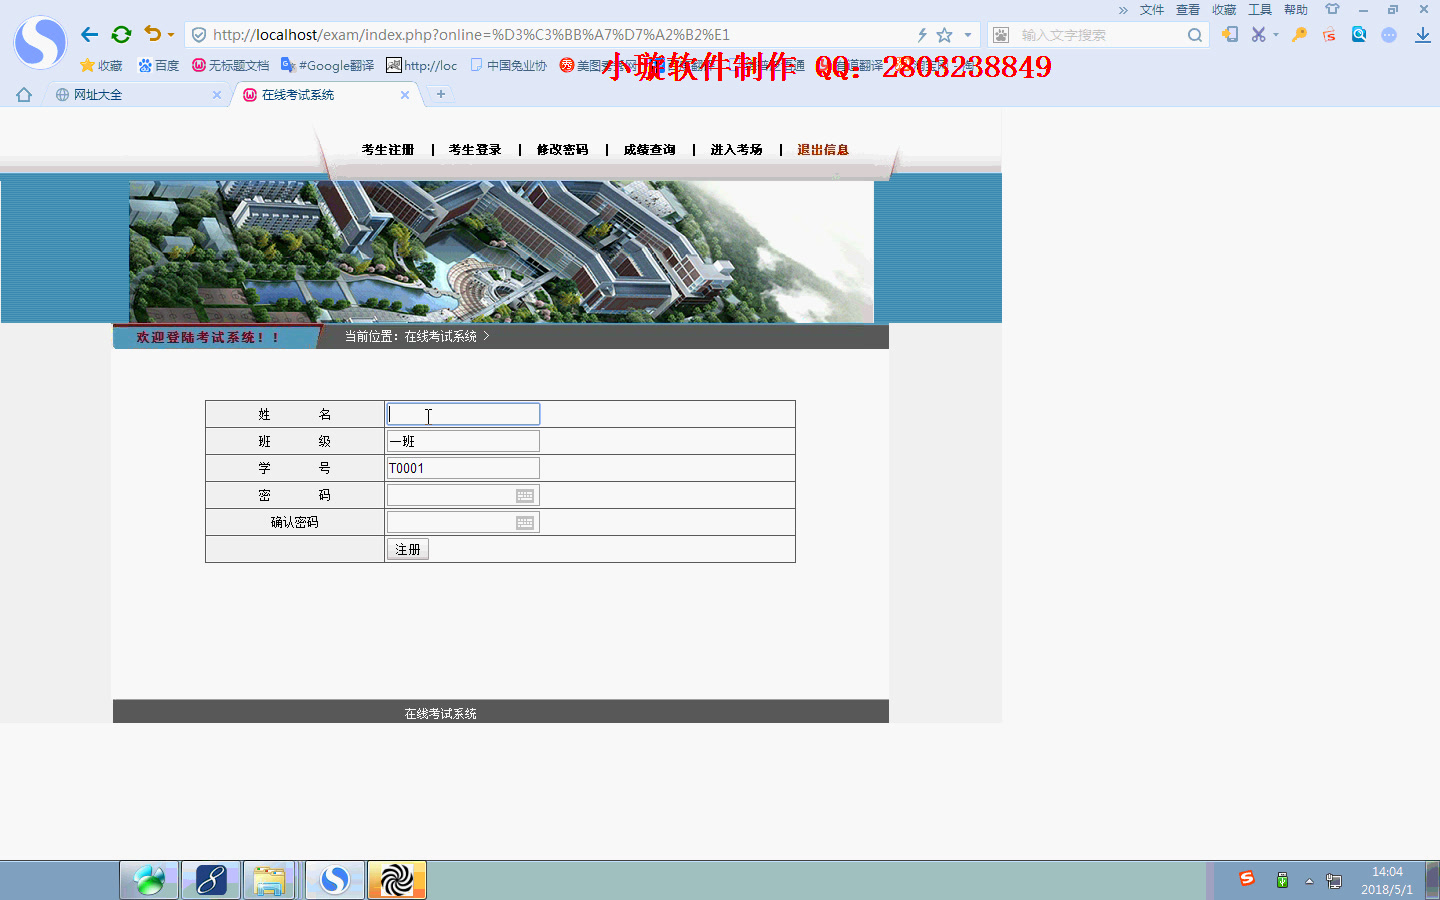Viewport: 1440px width, 900px height.
Task: Click the 考生登录 nav item
Action: click(475, 150)
